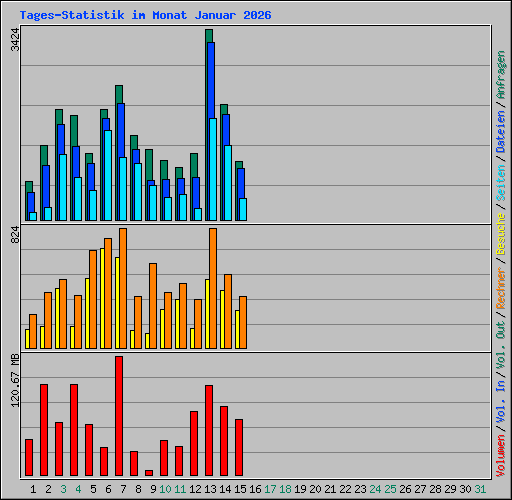Viewport: 512px width, 500px height.
Task: Click the red Volumen bar for day 15
Action: coord(239,447)
